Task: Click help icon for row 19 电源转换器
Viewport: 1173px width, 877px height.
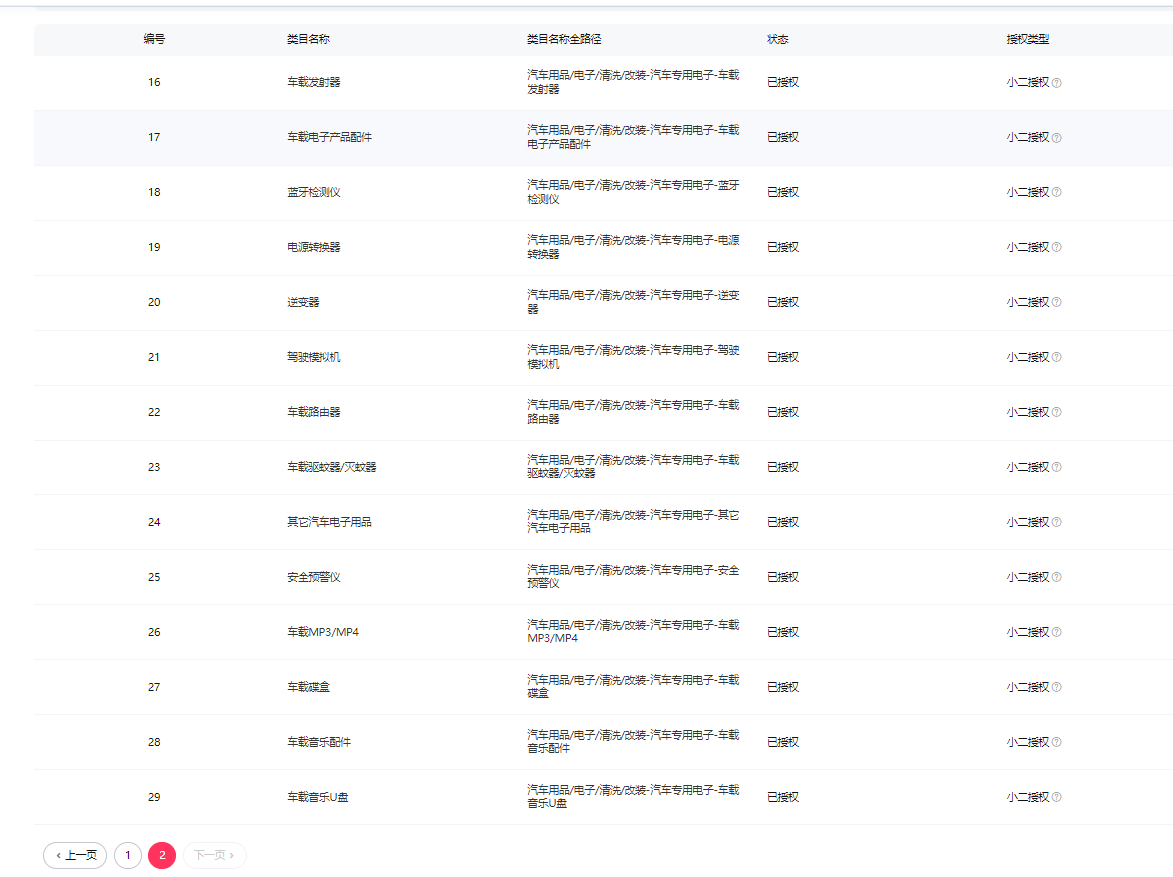Action: tap(1056, 248)
